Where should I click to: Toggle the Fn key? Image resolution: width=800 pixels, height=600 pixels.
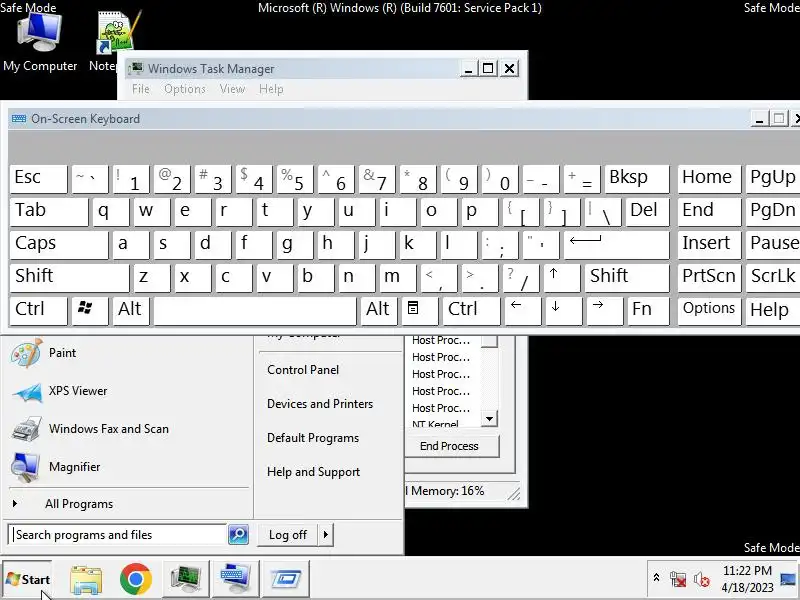[648, 310]
